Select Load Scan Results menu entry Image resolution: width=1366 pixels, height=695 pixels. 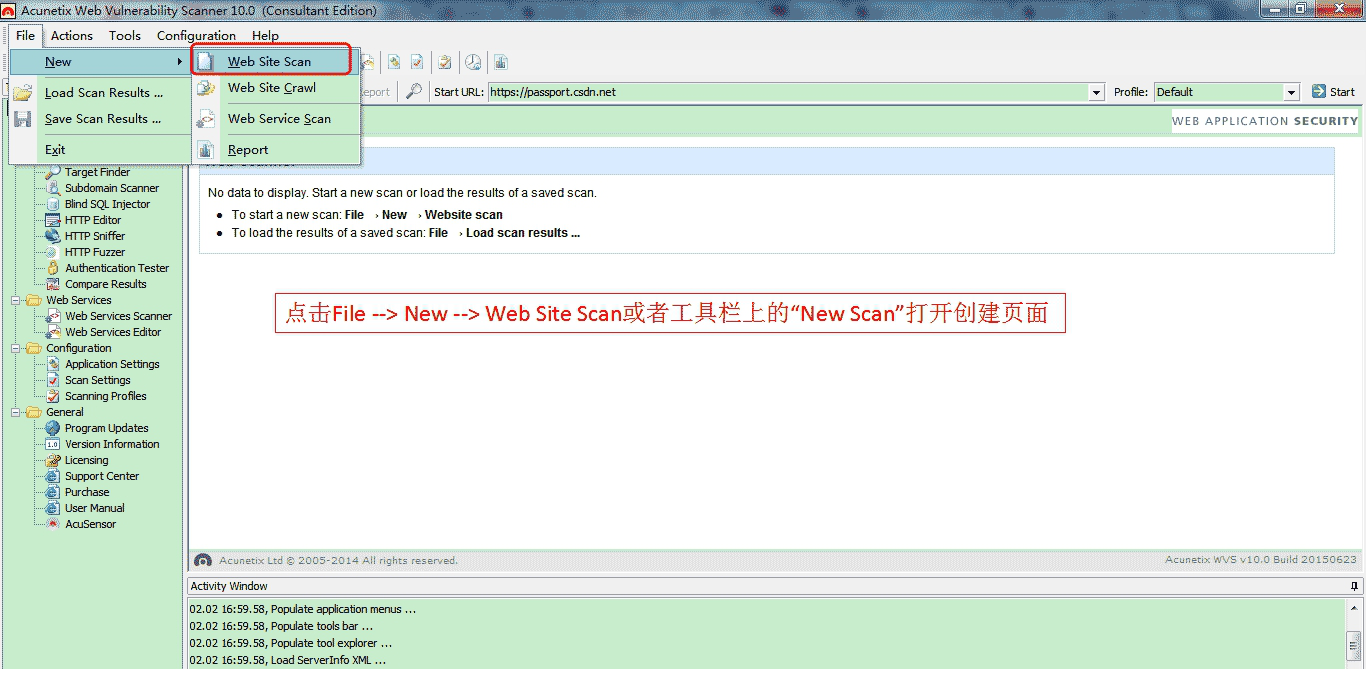point(100,93)
